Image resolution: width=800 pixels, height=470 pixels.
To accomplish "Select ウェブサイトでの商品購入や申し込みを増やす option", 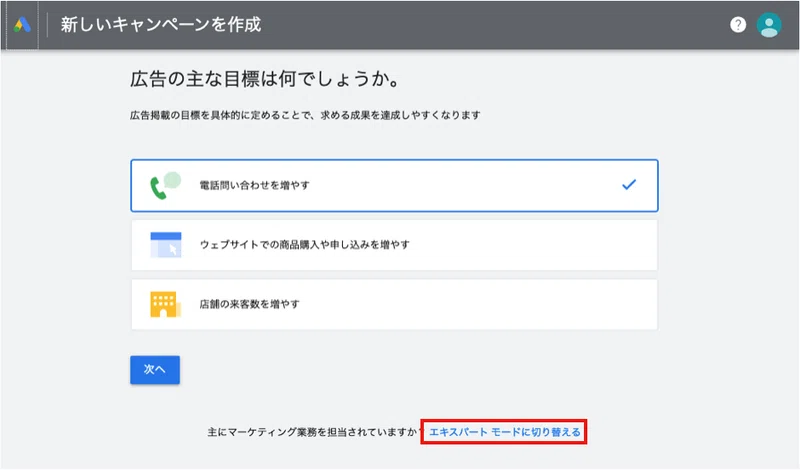I will click(394, 245).
